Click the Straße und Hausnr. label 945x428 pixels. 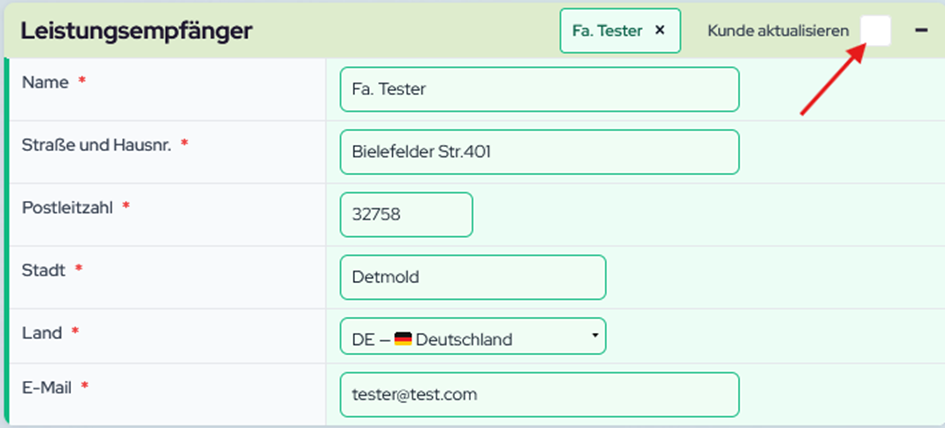[x=96, y=145]
